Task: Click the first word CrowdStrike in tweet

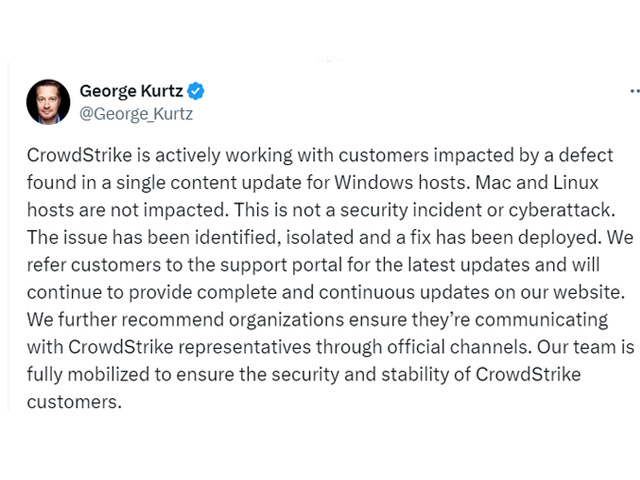Action: coord(80,155)
